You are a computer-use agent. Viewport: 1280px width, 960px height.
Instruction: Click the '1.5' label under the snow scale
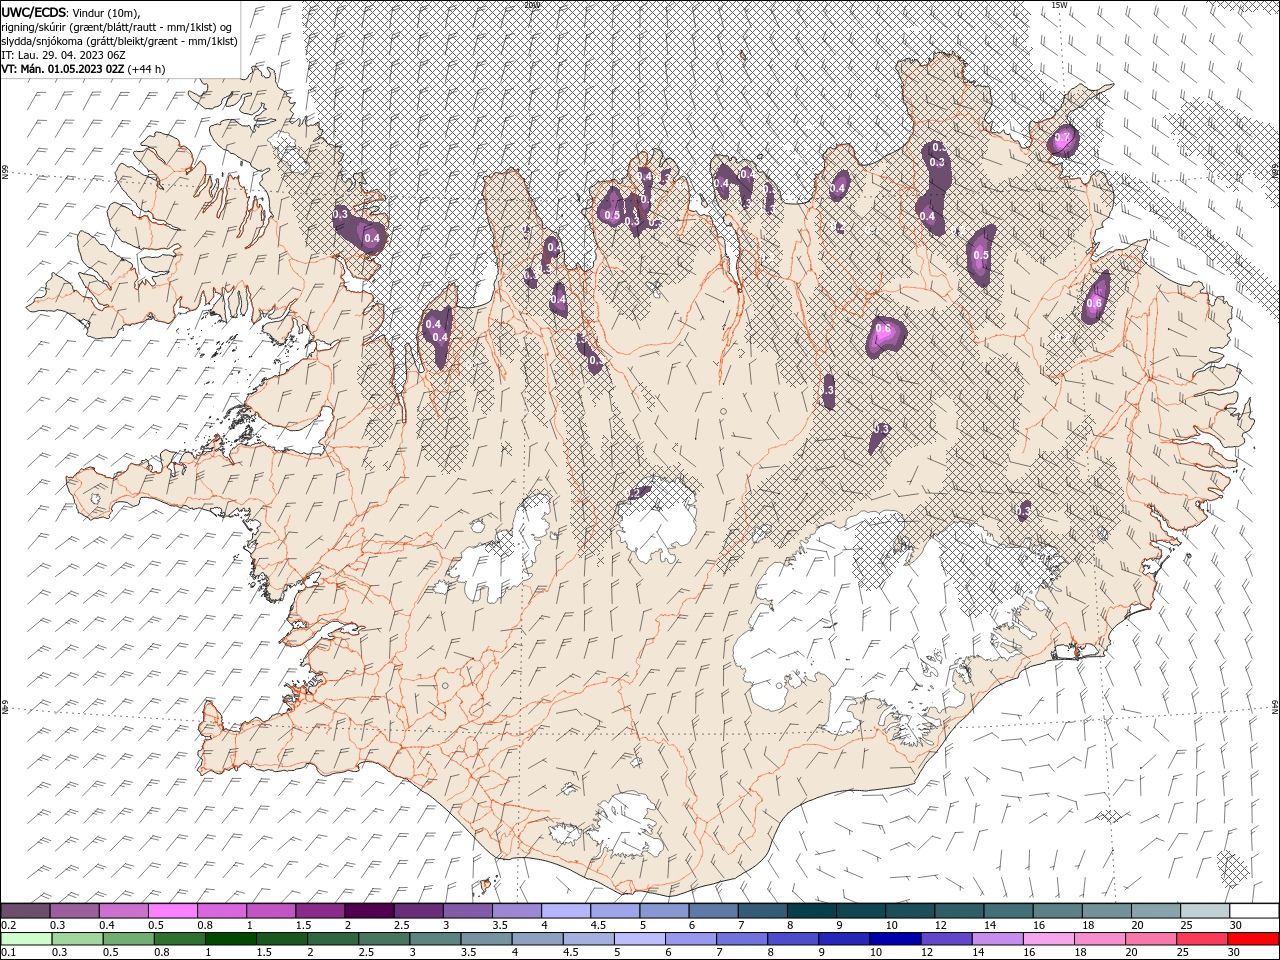pyautogui.click(x=304, y=925)
